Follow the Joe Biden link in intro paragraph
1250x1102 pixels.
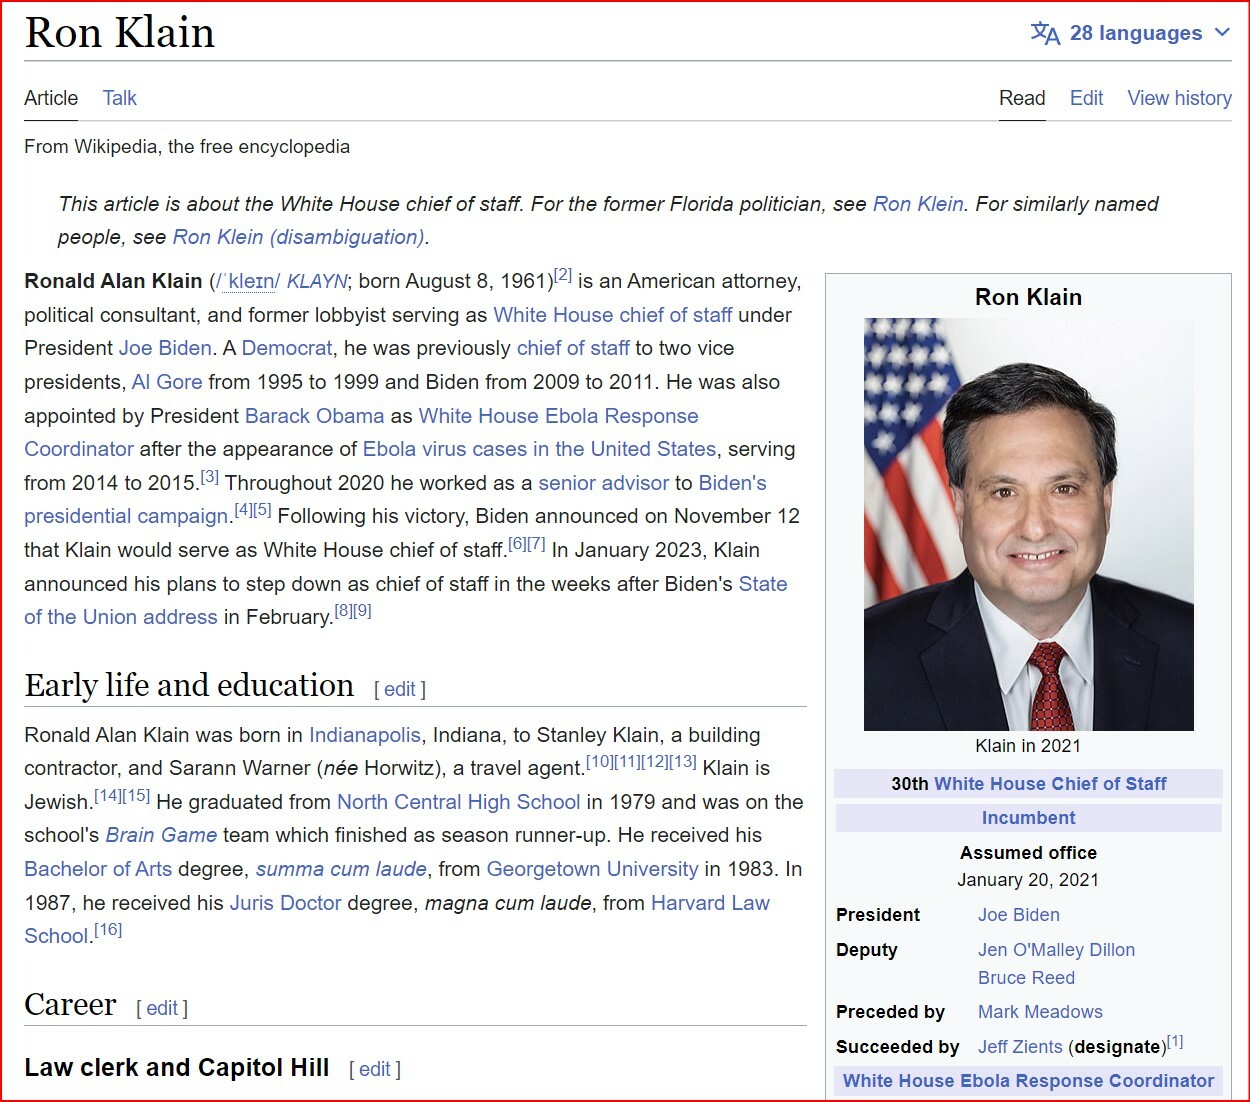click(165, 348)
